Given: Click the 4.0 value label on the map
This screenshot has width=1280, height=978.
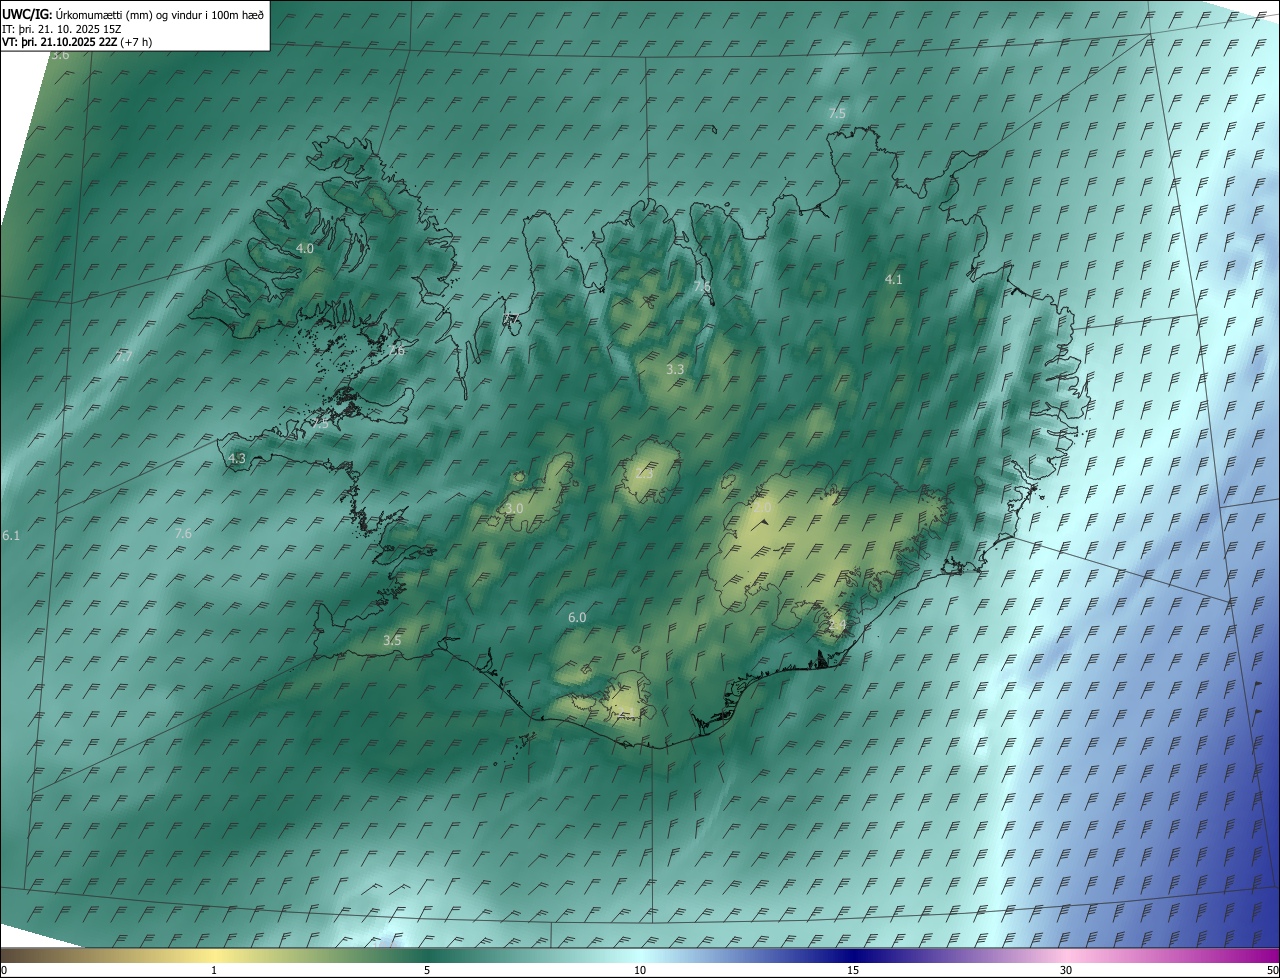Looking at the screenshot, I should (x=305, y=248).
